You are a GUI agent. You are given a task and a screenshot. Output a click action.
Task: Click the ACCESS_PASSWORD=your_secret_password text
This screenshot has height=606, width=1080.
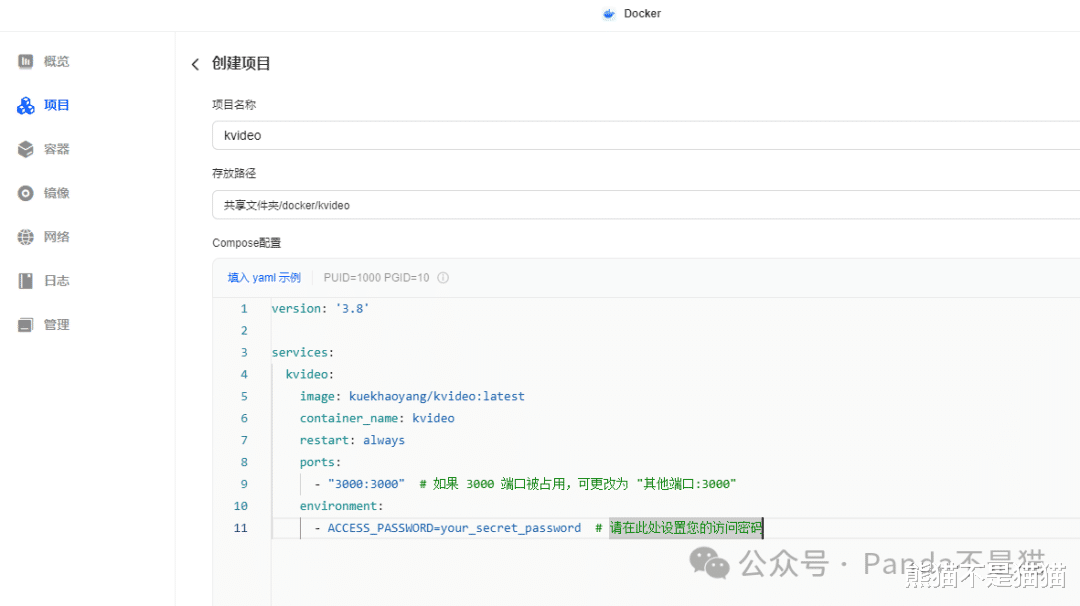click(x=454, y=528)
